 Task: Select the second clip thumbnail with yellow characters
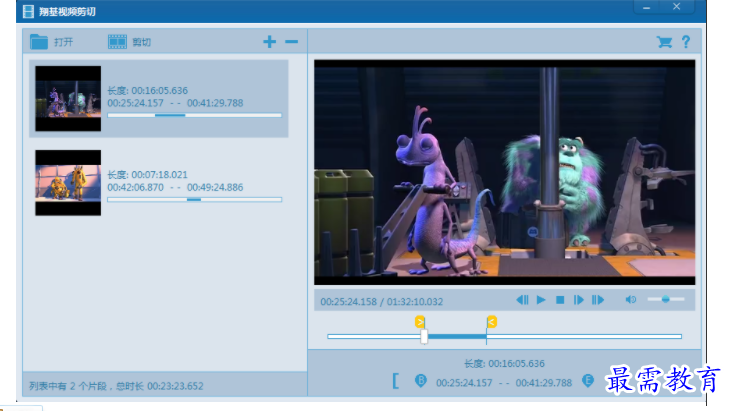[x=68, y=183]
